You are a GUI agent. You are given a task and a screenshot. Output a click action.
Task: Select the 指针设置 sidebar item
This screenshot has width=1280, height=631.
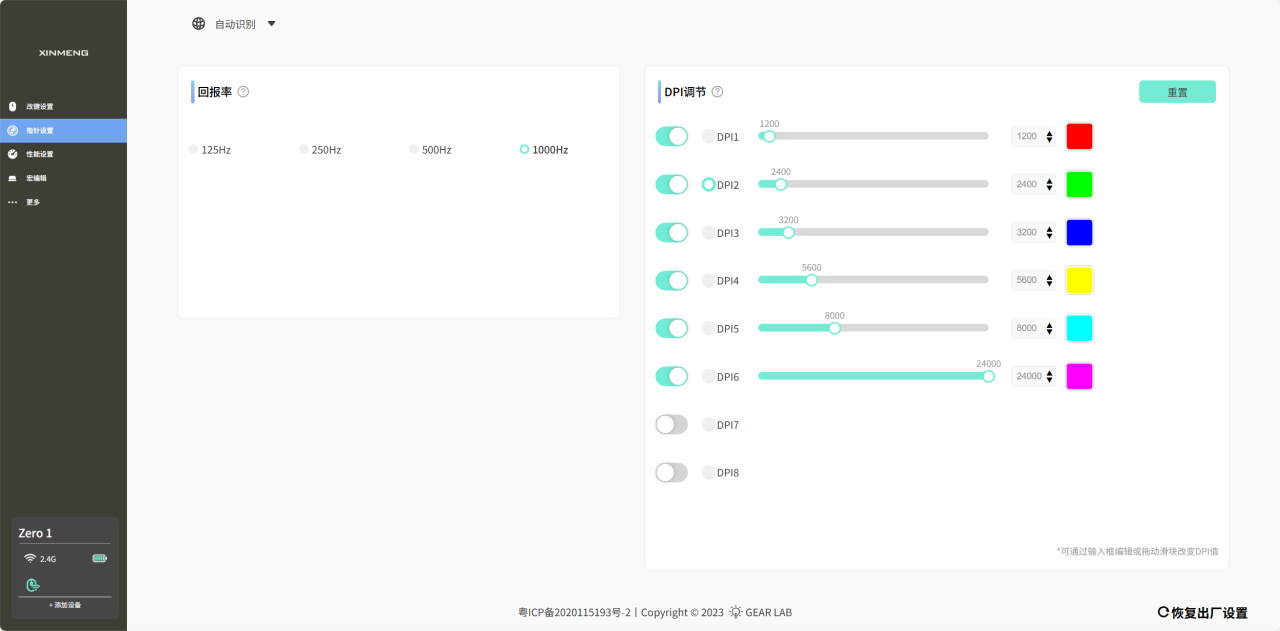coord(40,130)
